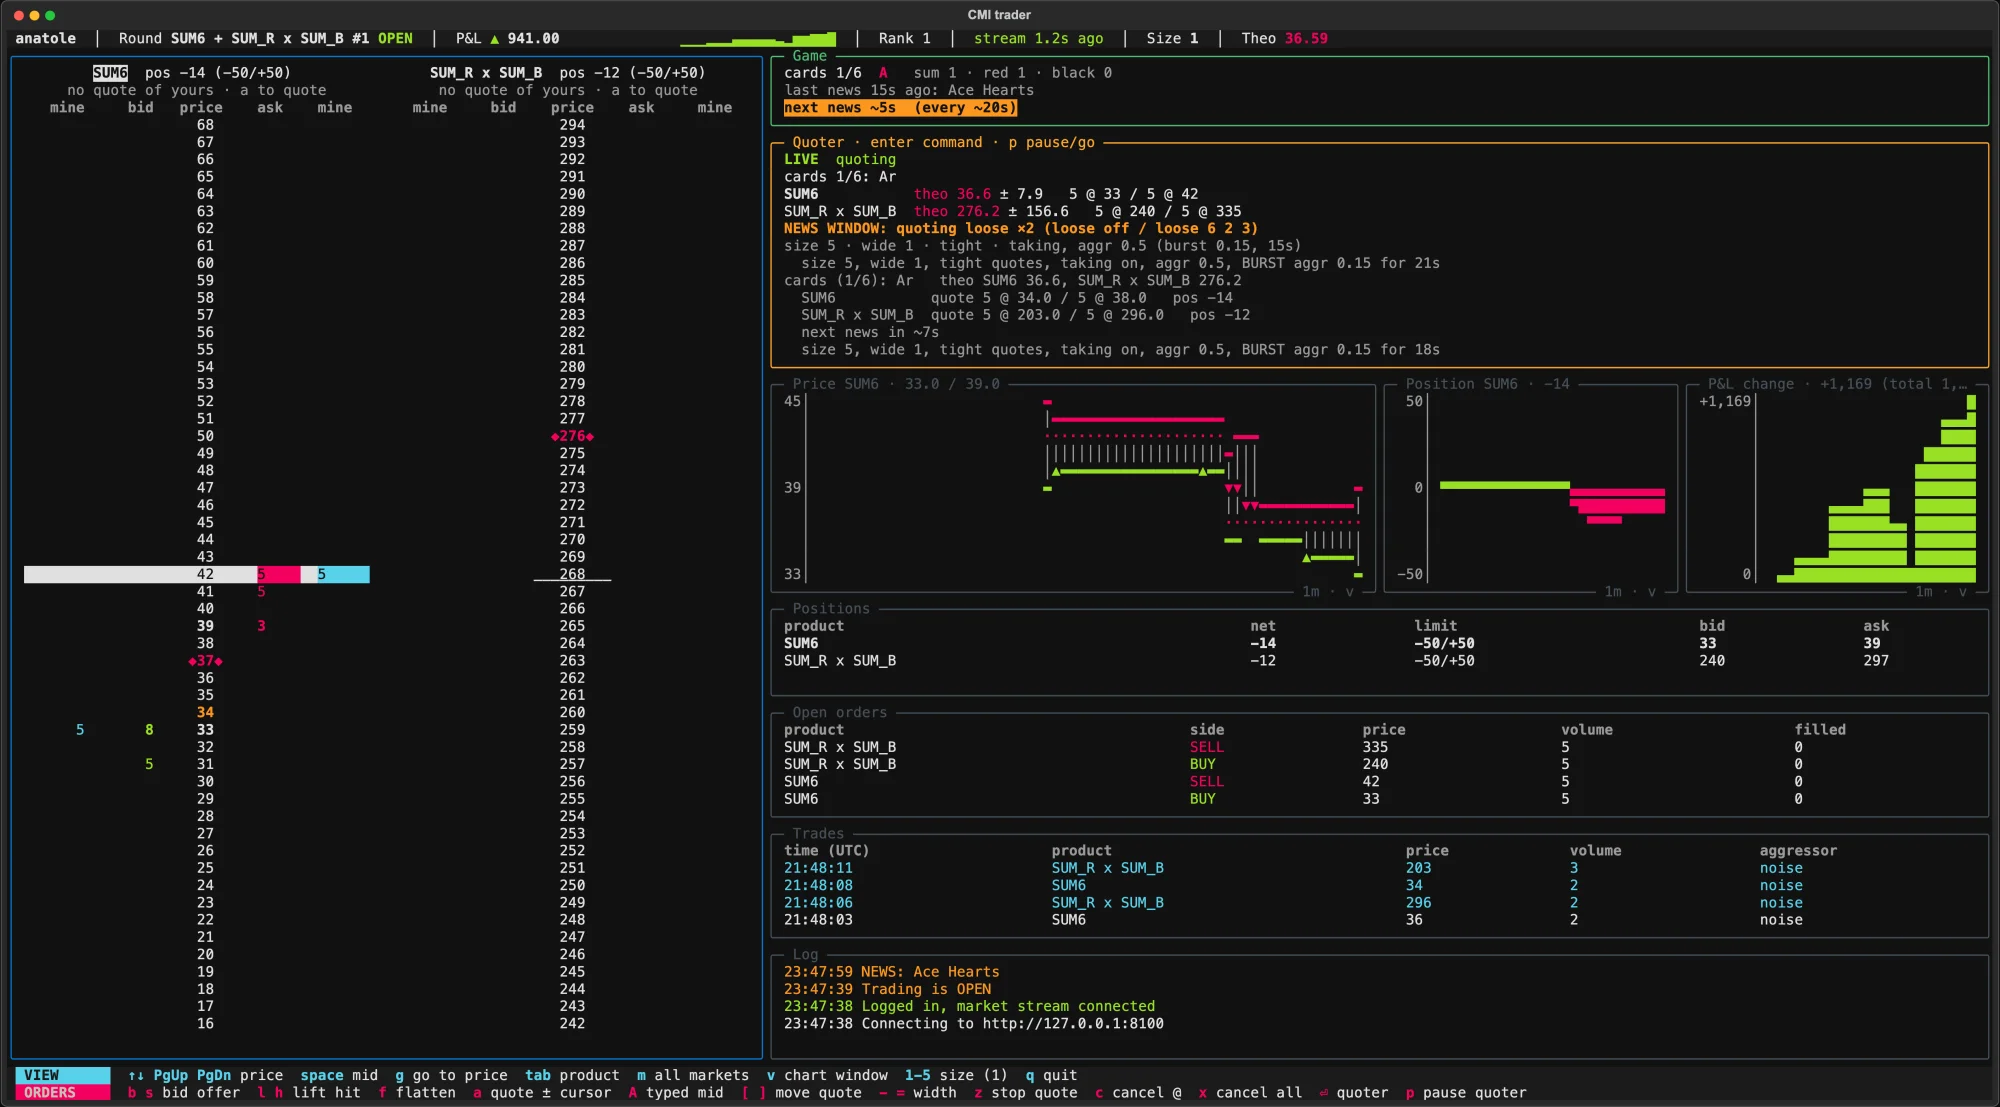Click the pink ask size 5 at price 42
This screenshot has width=2000, height=1107.
coord(278,574)
